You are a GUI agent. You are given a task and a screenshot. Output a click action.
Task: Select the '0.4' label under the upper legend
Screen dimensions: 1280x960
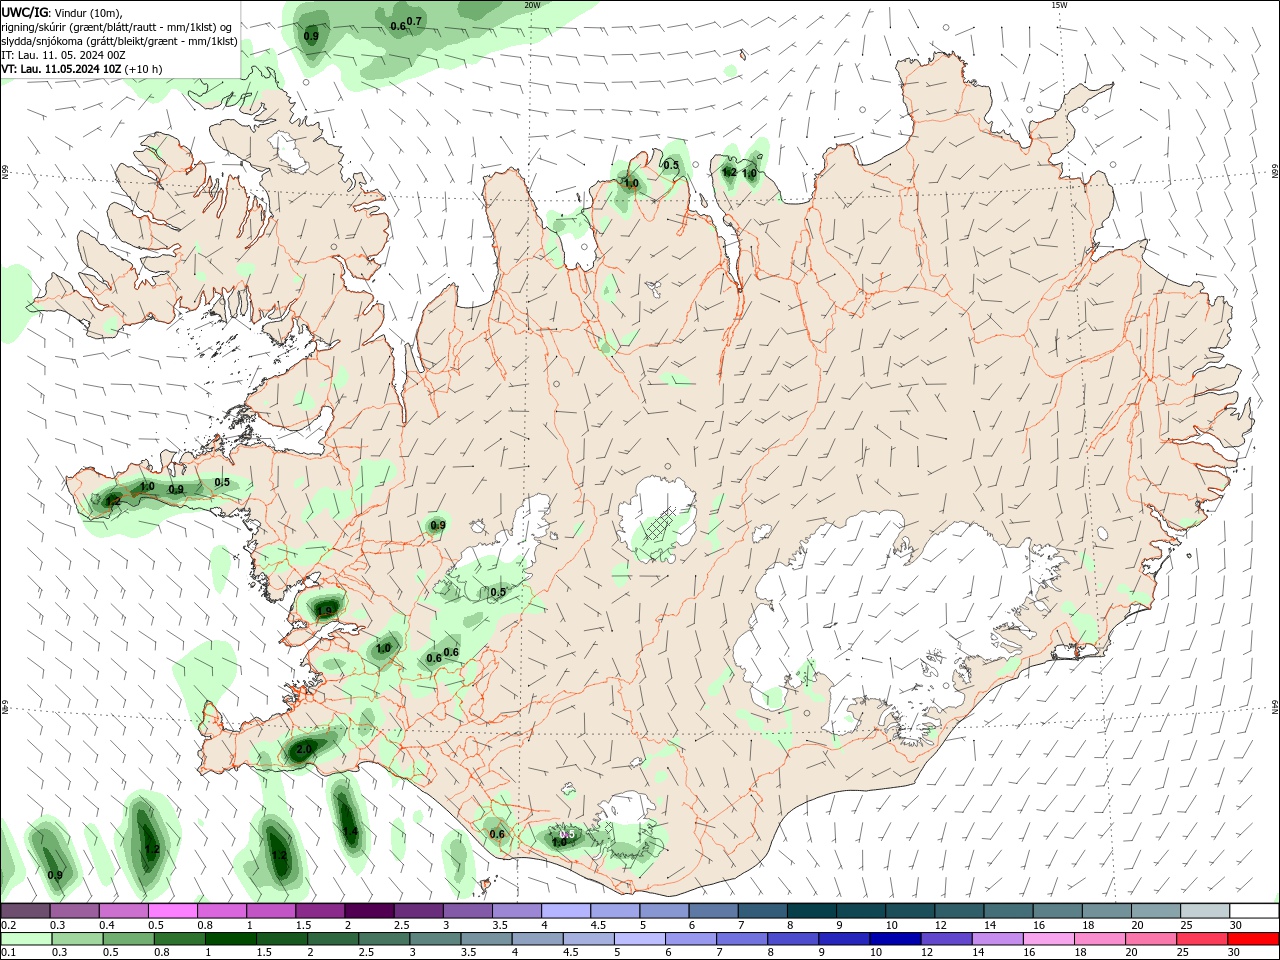click(107, 925)
